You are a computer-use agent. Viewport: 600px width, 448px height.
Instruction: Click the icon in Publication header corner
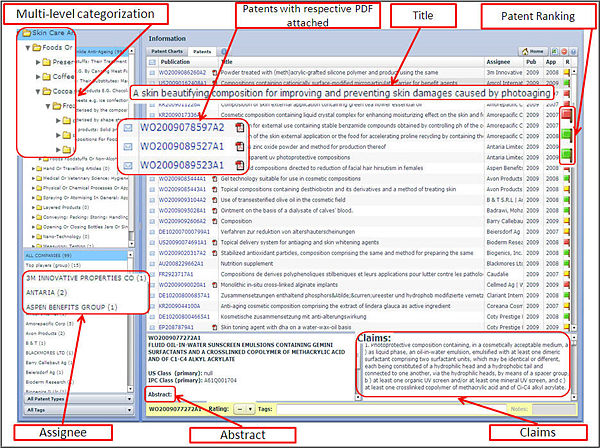pos(152,62)
